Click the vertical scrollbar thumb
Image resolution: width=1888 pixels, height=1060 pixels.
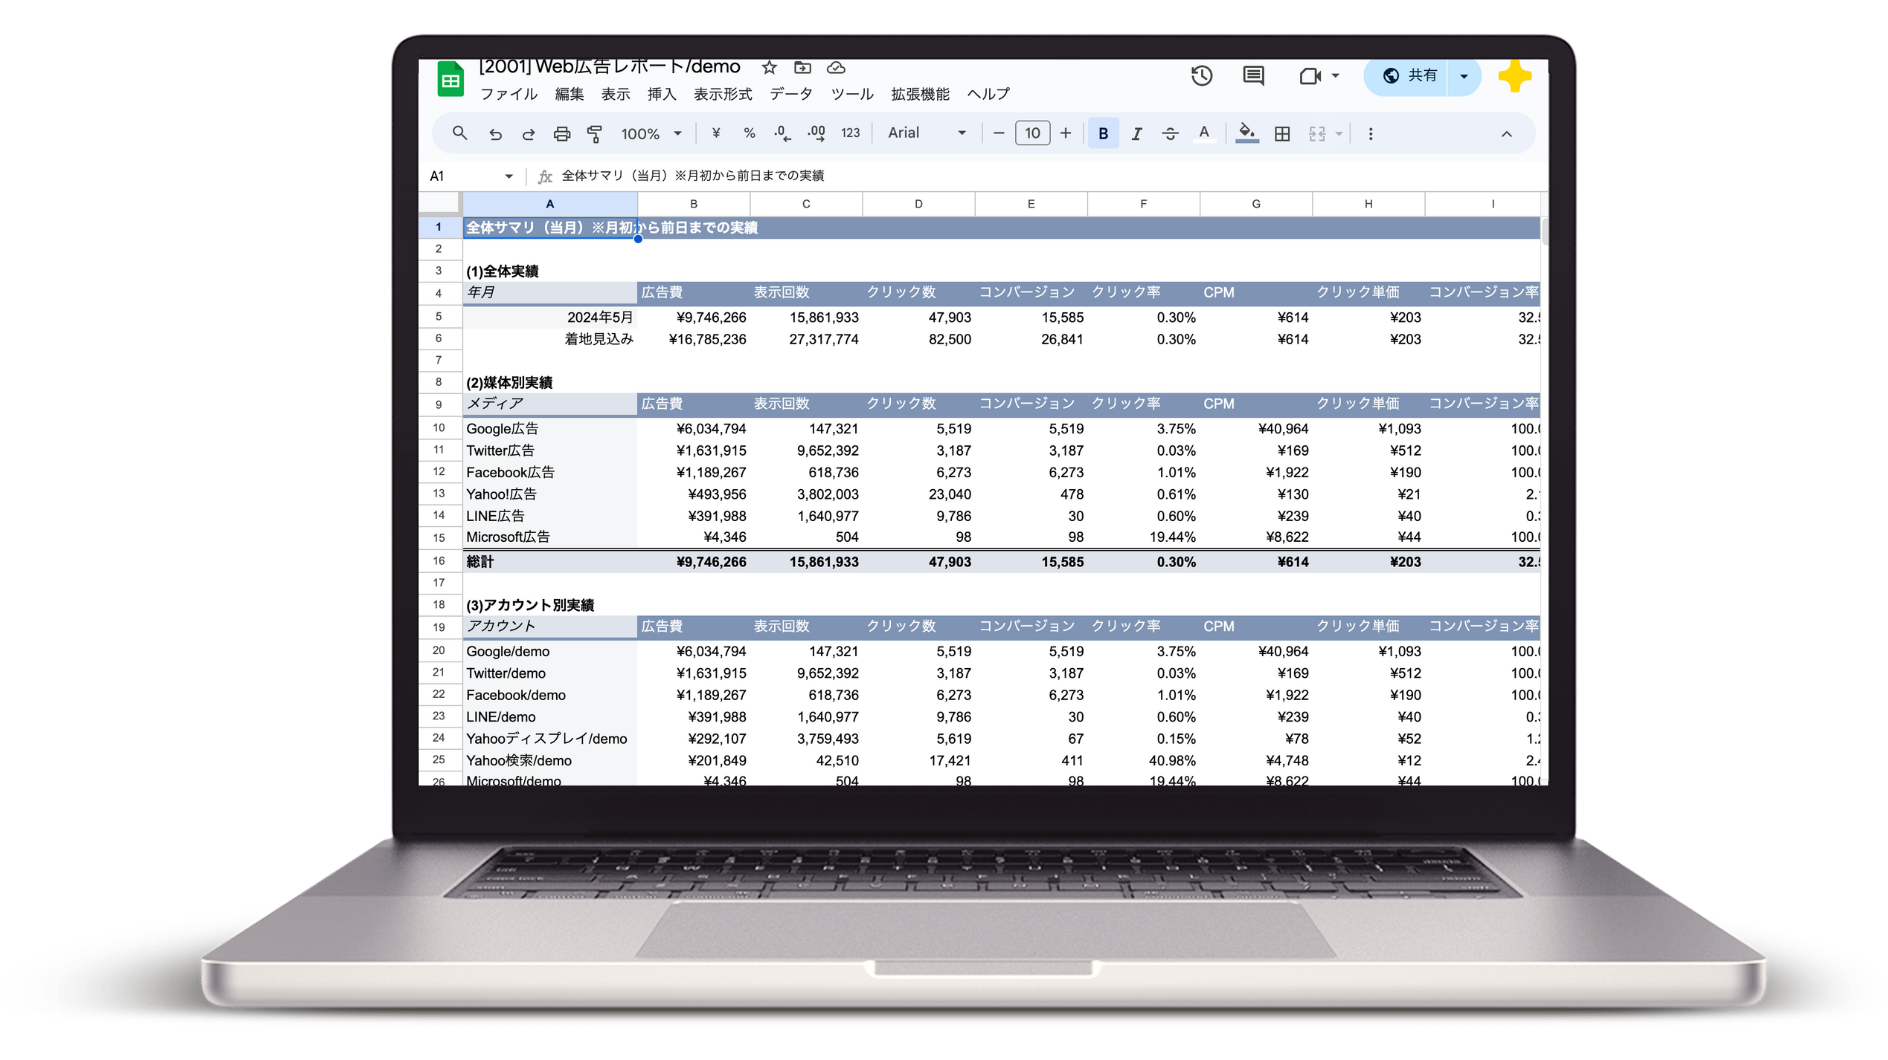point(1544,231)
